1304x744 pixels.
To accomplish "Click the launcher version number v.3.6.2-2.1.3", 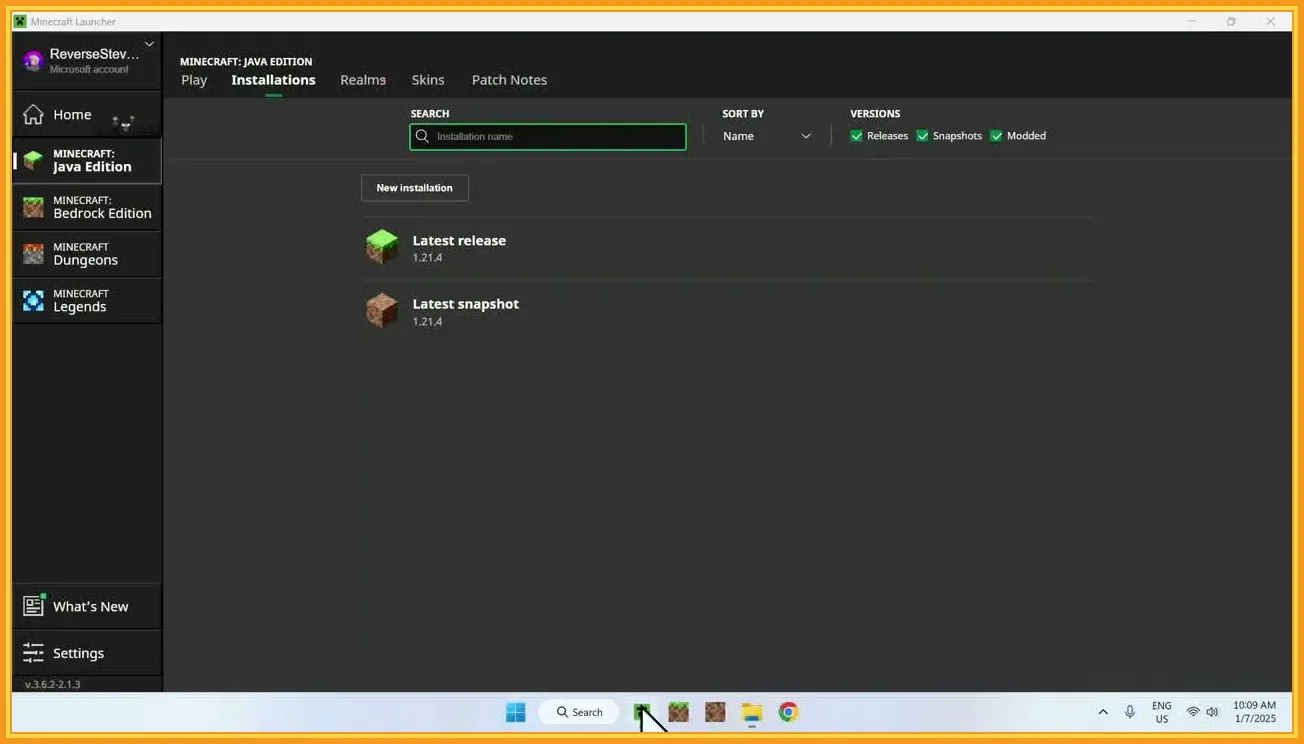I will (53, 684).
